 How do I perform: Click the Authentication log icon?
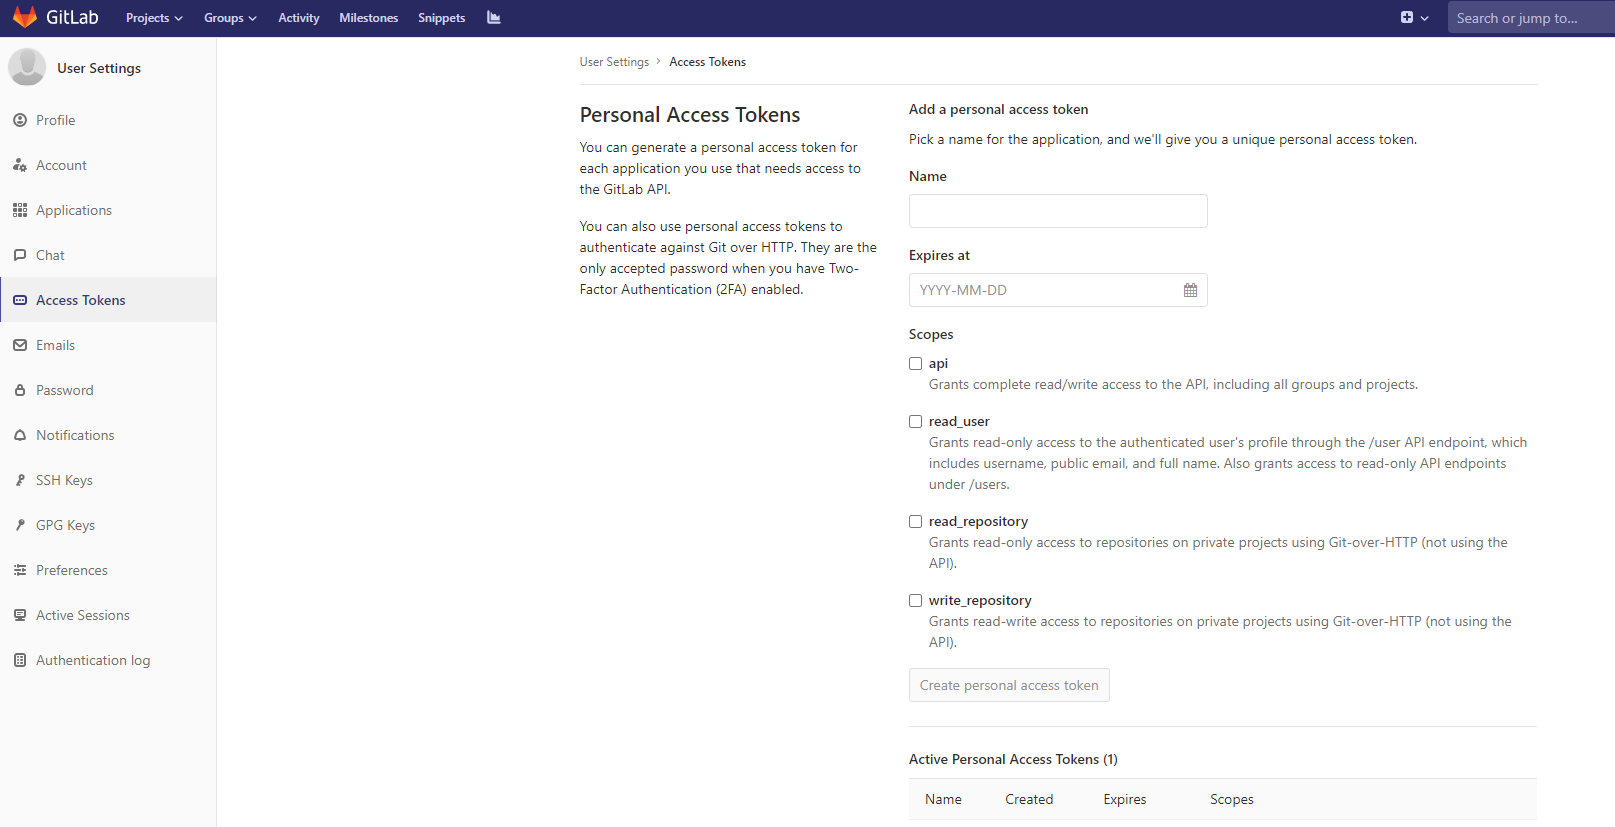[x=20, y=660]
